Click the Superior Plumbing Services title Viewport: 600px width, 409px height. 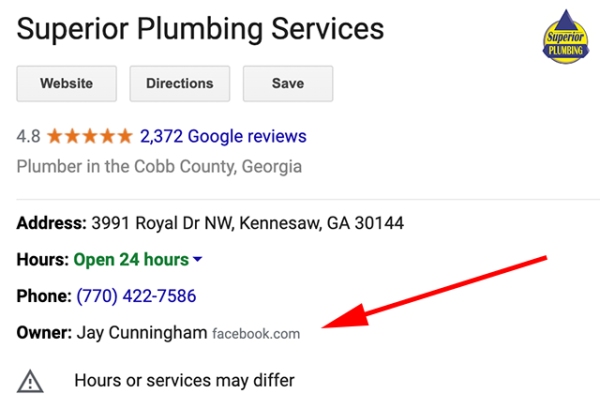[x=200, y=29]
